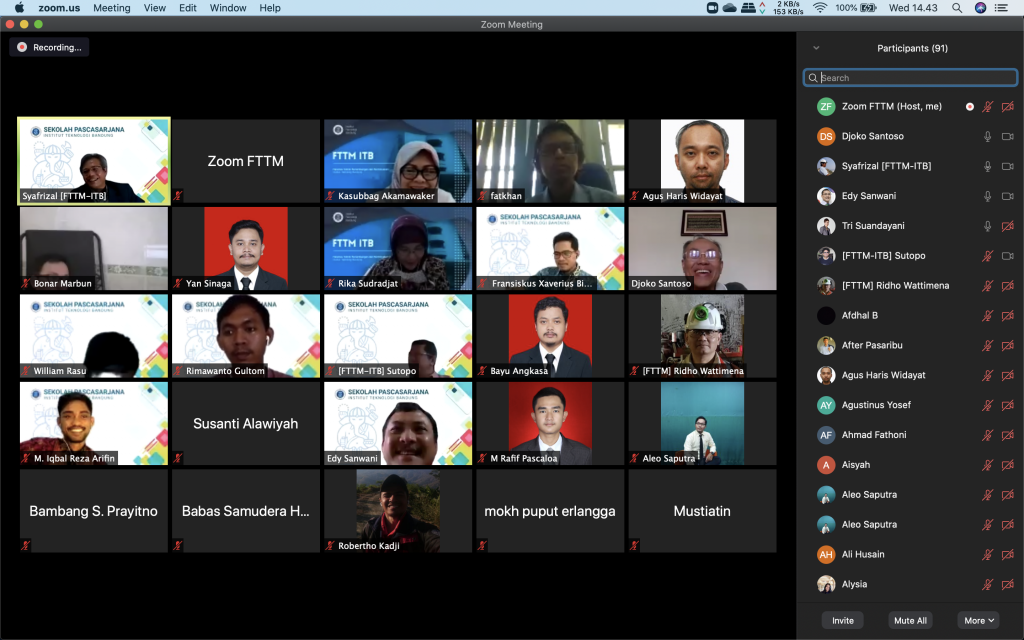Open the zoom.us menu

coord(59,8)
